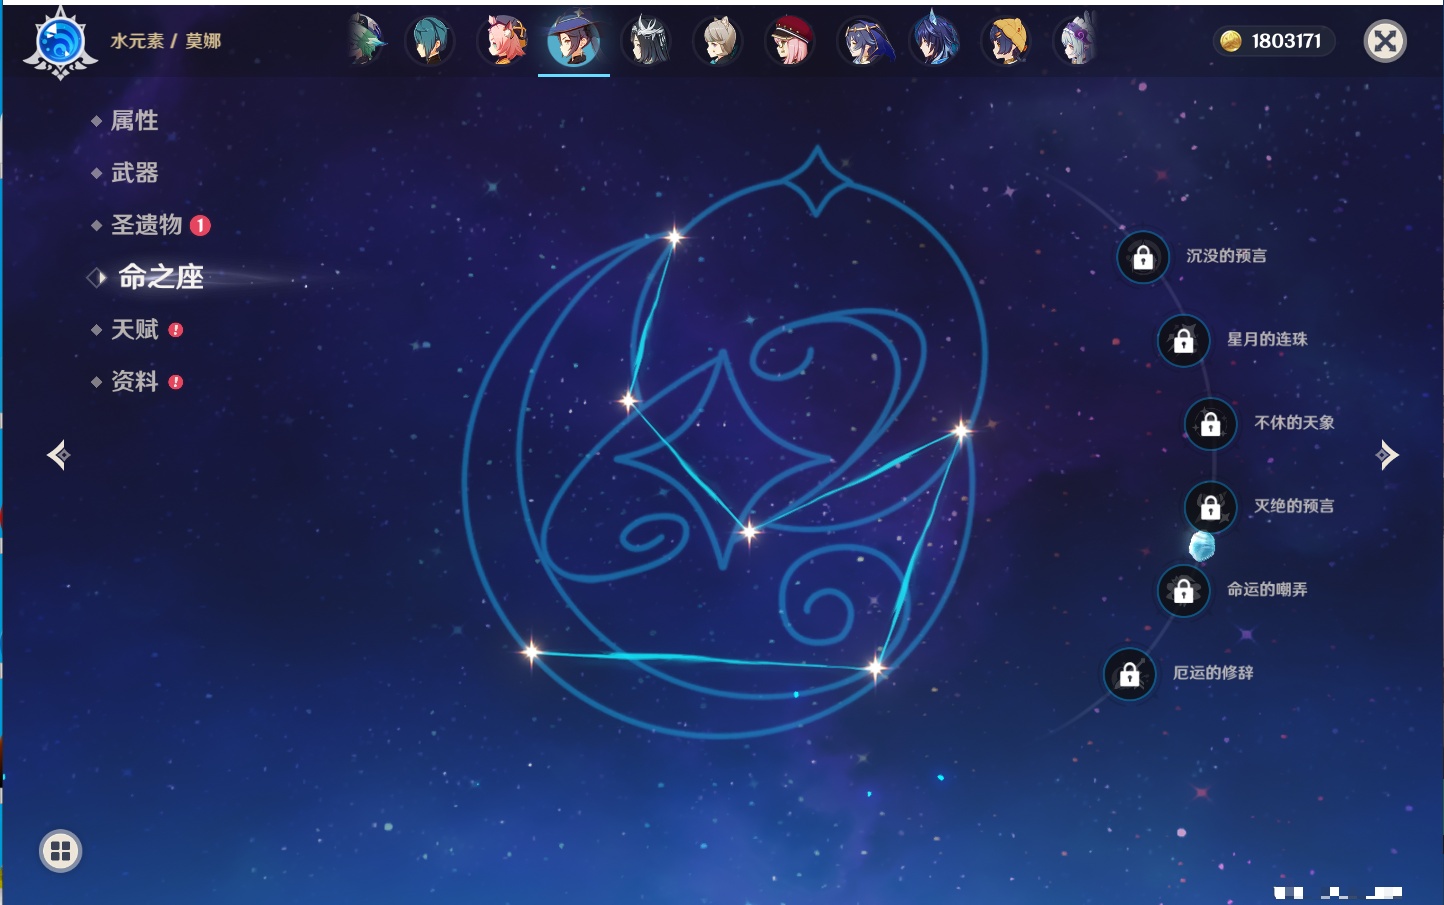Select the 命之座 constellation tab
1444x905 pixels.
(x=160, y=277)
